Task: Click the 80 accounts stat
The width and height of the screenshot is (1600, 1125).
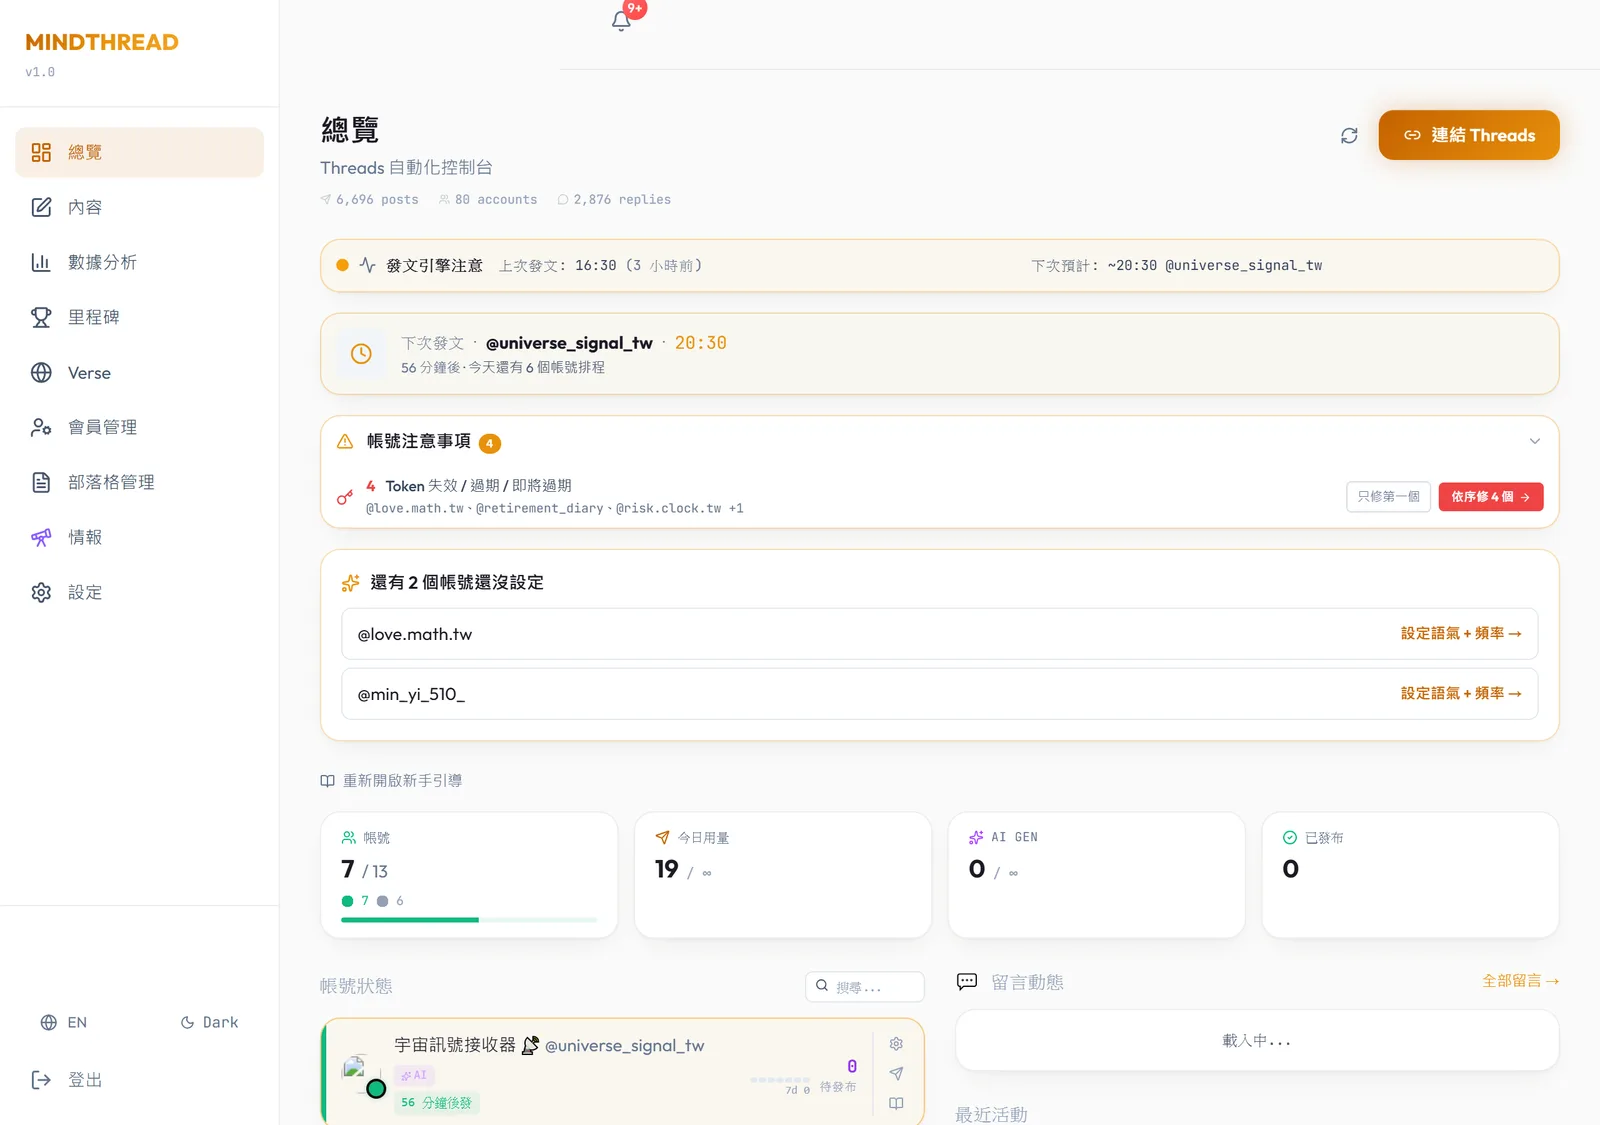Action: (x=488, y=200)
